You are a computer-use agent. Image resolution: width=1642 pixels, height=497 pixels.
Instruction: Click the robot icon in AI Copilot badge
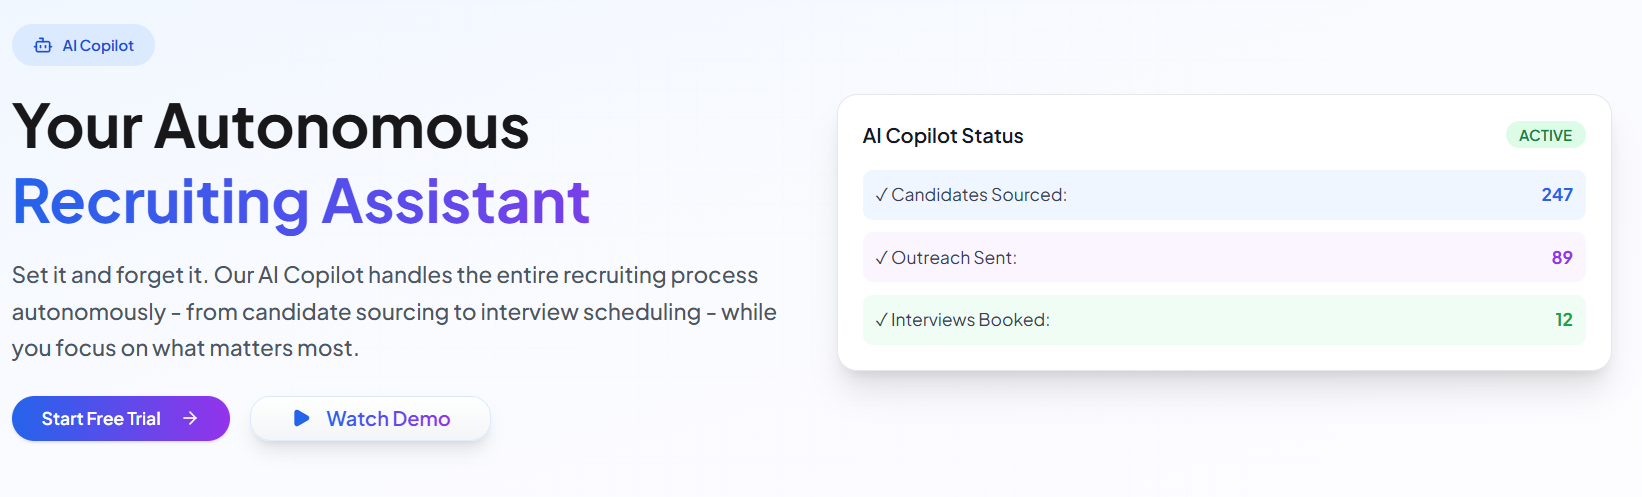[x=43, y=45]
